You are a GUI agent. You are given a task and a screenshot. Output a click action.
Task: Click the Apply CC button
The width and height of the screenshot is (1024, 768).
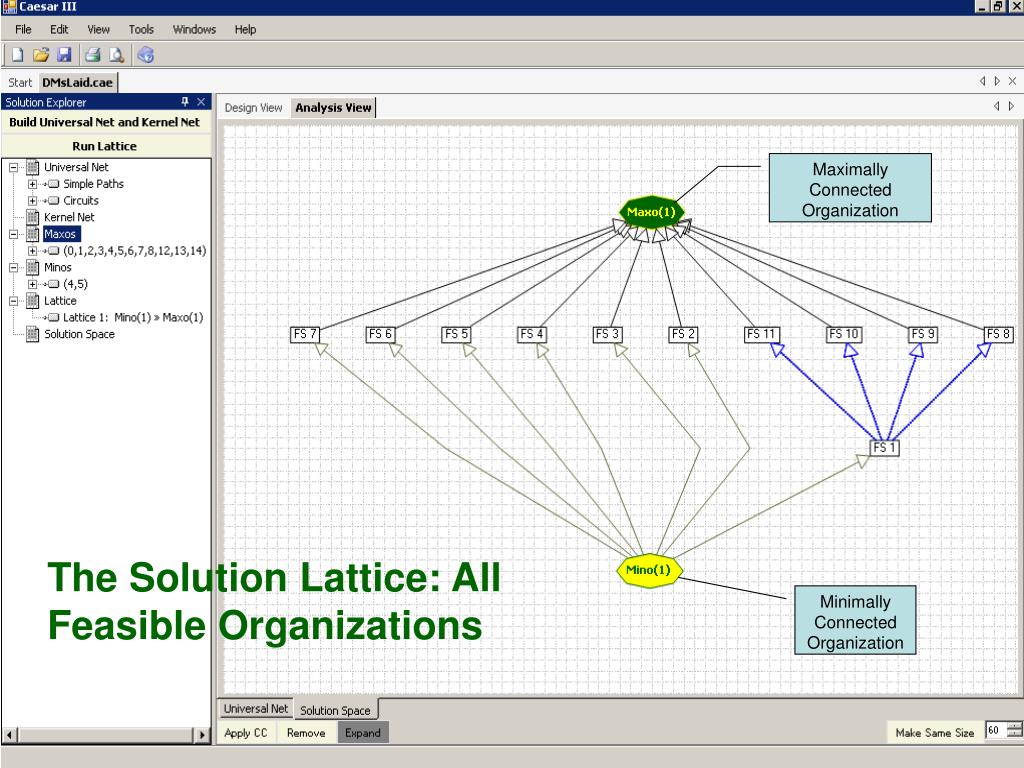246,733
